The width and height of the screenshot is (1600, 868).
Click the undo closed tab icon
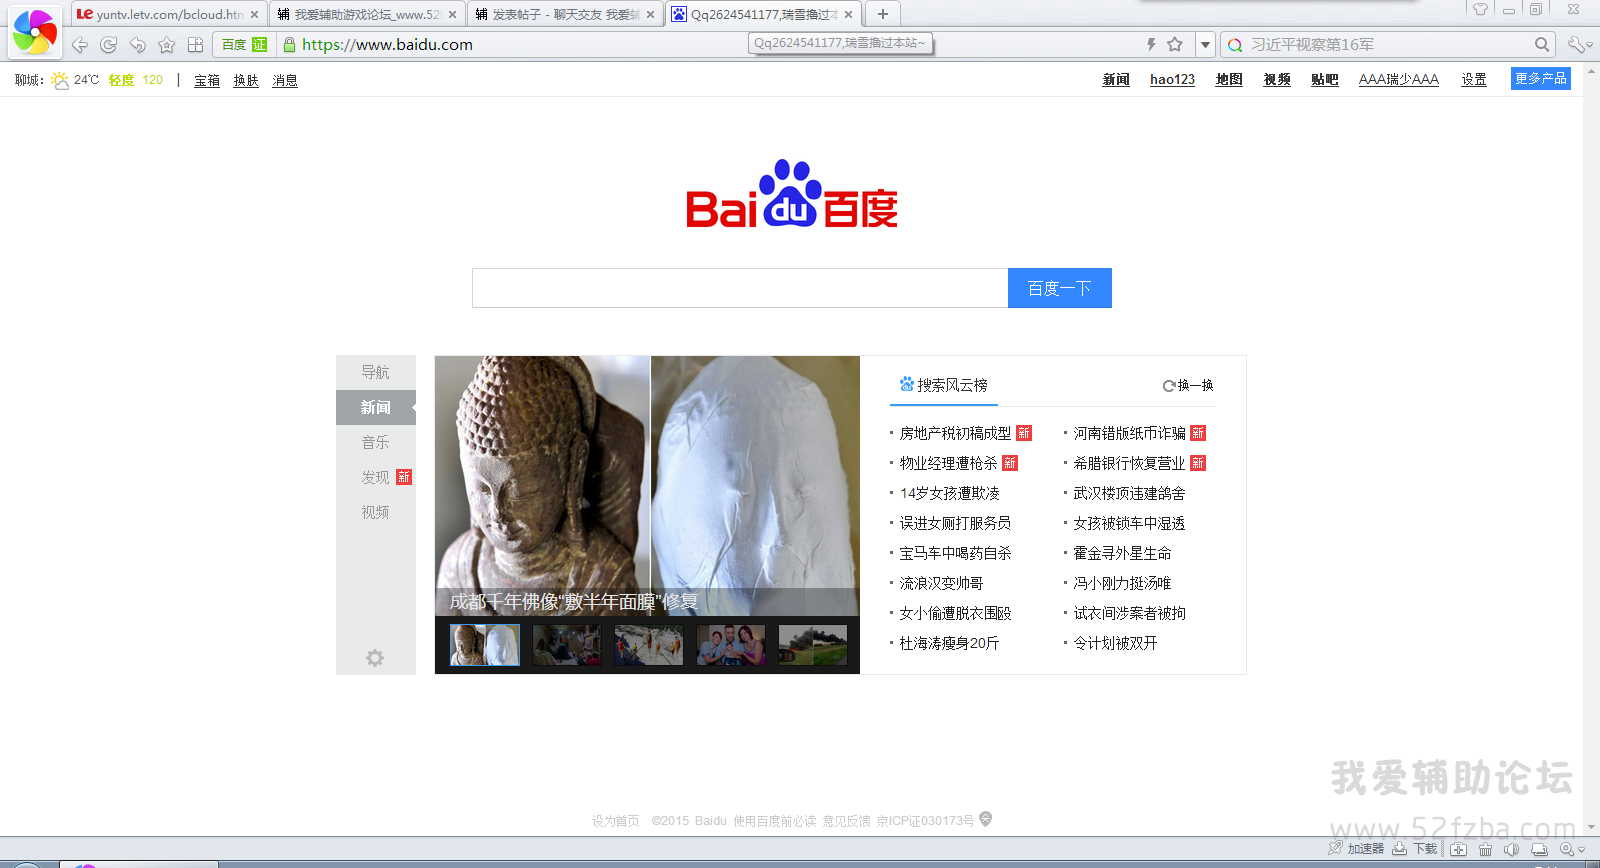tap(138, 45)
